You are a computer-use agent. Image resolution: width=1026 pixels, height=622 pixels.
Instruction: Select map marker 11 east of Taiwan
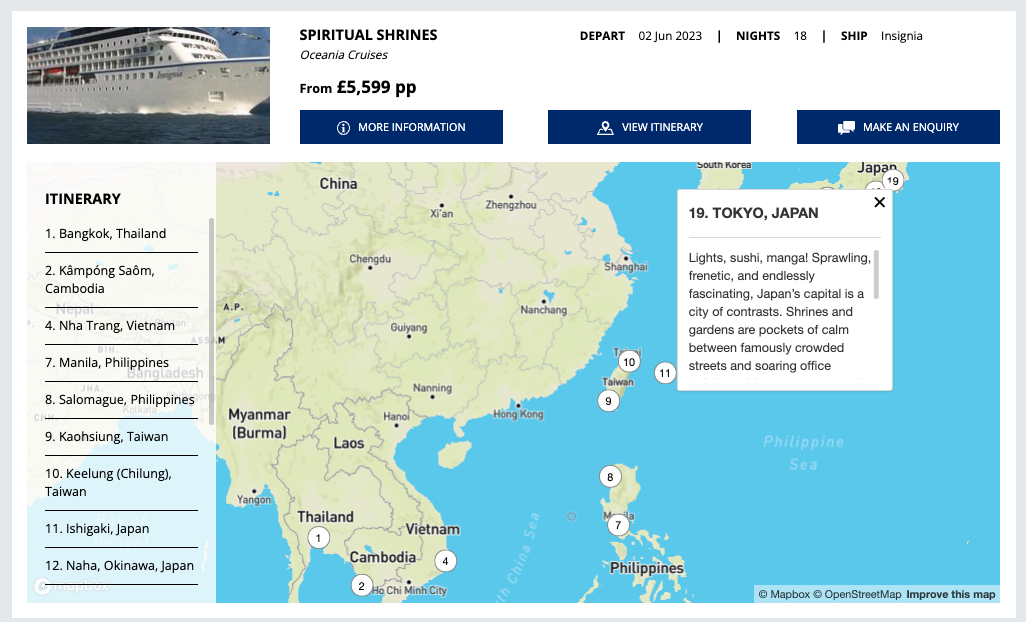pyautogui.click(x=665, y=373)
